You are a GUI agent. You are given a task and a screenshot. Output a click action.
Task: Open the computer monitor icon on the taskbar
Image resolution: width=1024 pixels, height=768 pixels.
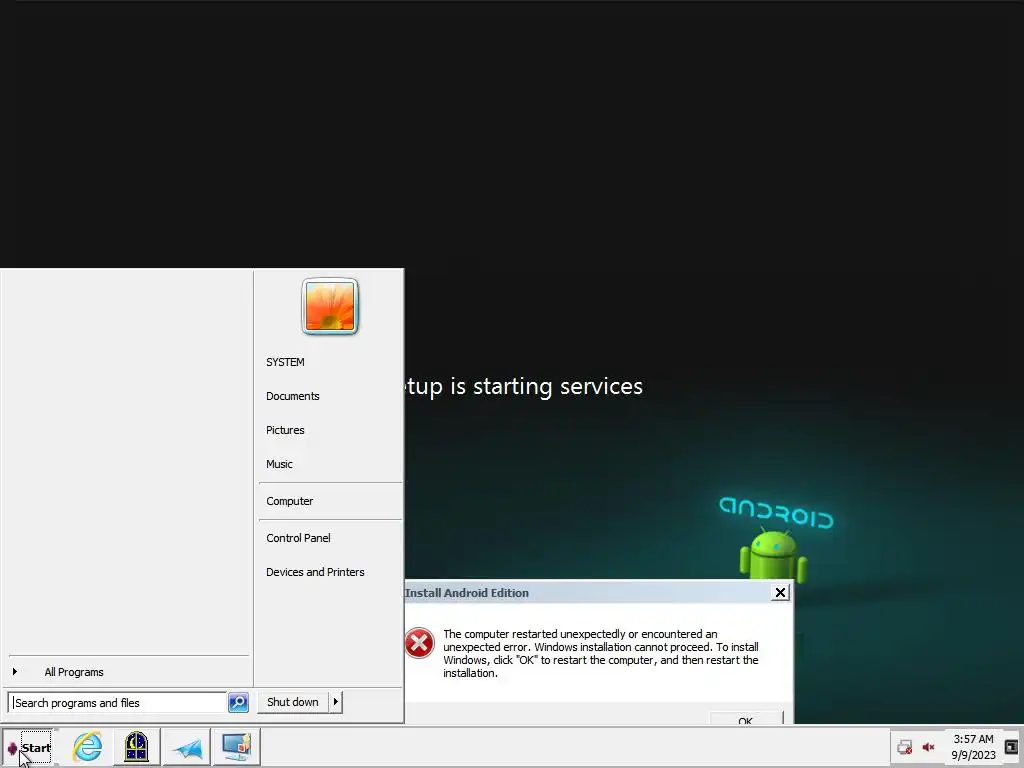[x=236, y=746]
